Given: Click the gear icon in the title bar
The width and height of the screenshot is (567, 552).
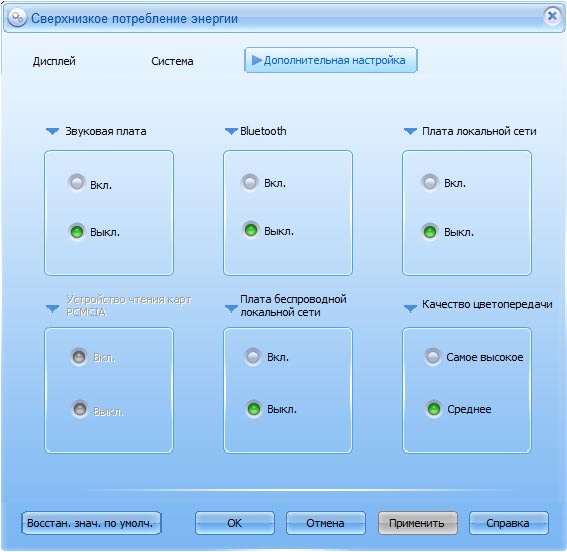Looking at the screenshot, I should click(17, 17).
